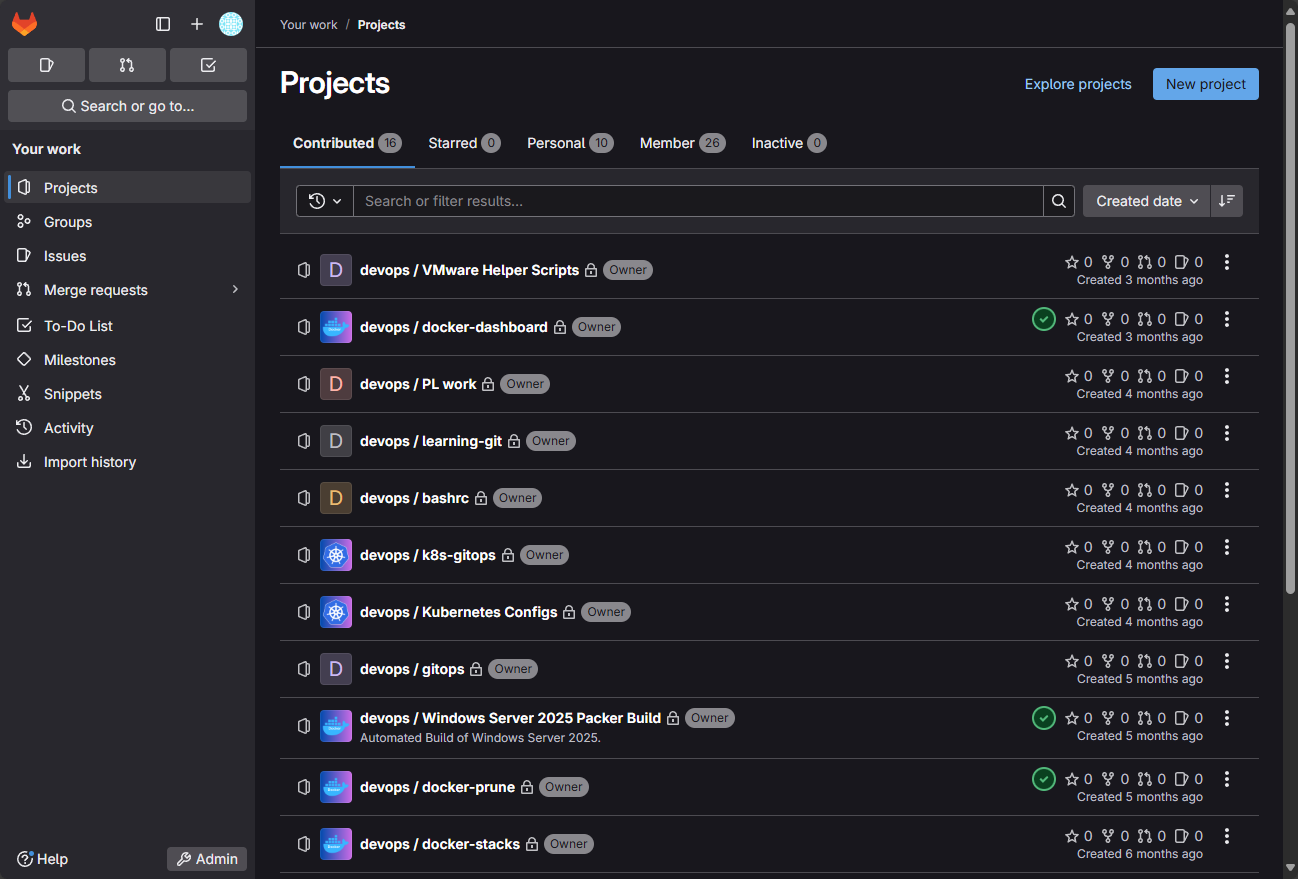Switch to the Member tab
The height and width of the screenshot is (879, 1298).
pyautogui.click(x=682, y=143)
